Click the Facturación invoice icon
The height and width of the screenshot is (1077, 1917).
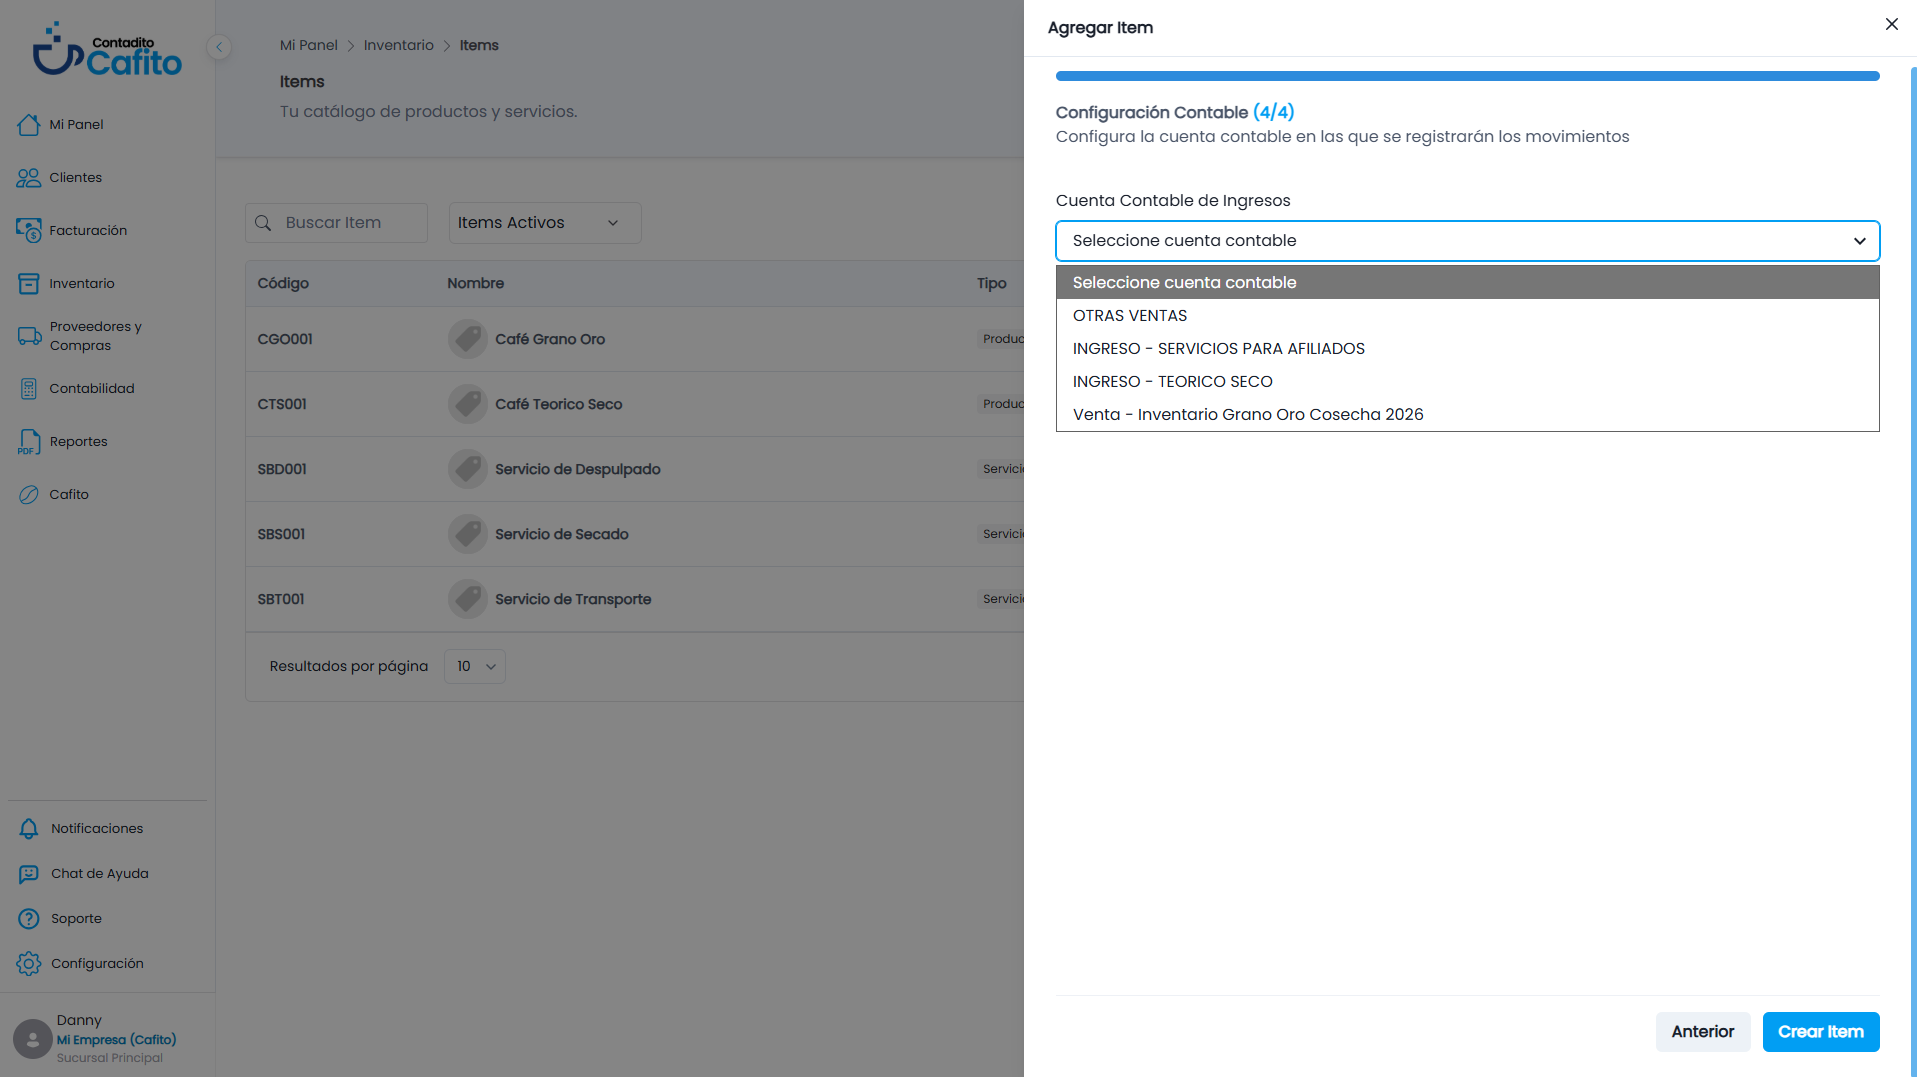28,231
